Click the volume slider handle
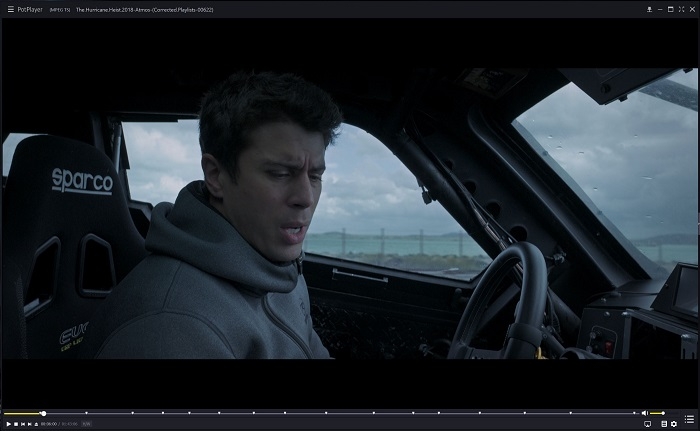Image resolution: width=700 pixels, height=431 pixels. point(664,413)
